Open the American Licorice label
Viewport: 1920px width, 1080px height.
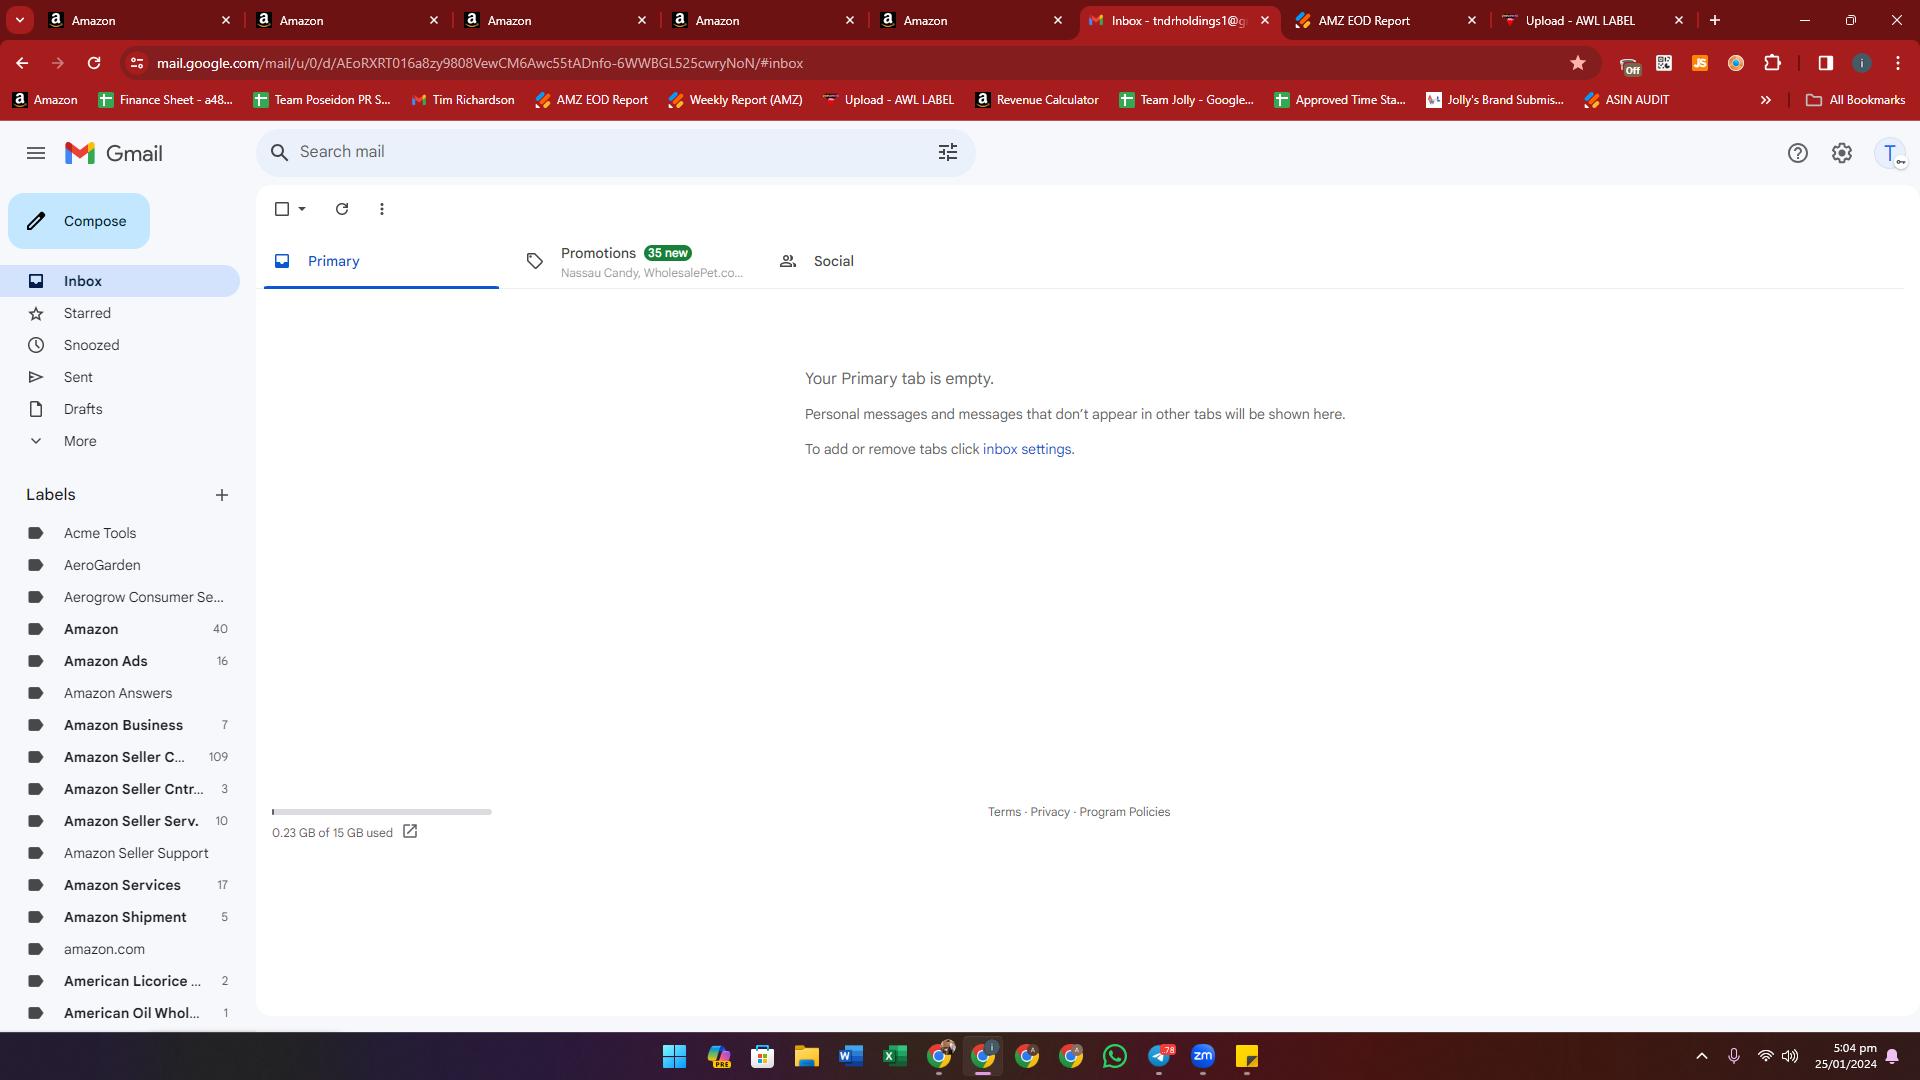click(120, 981)
